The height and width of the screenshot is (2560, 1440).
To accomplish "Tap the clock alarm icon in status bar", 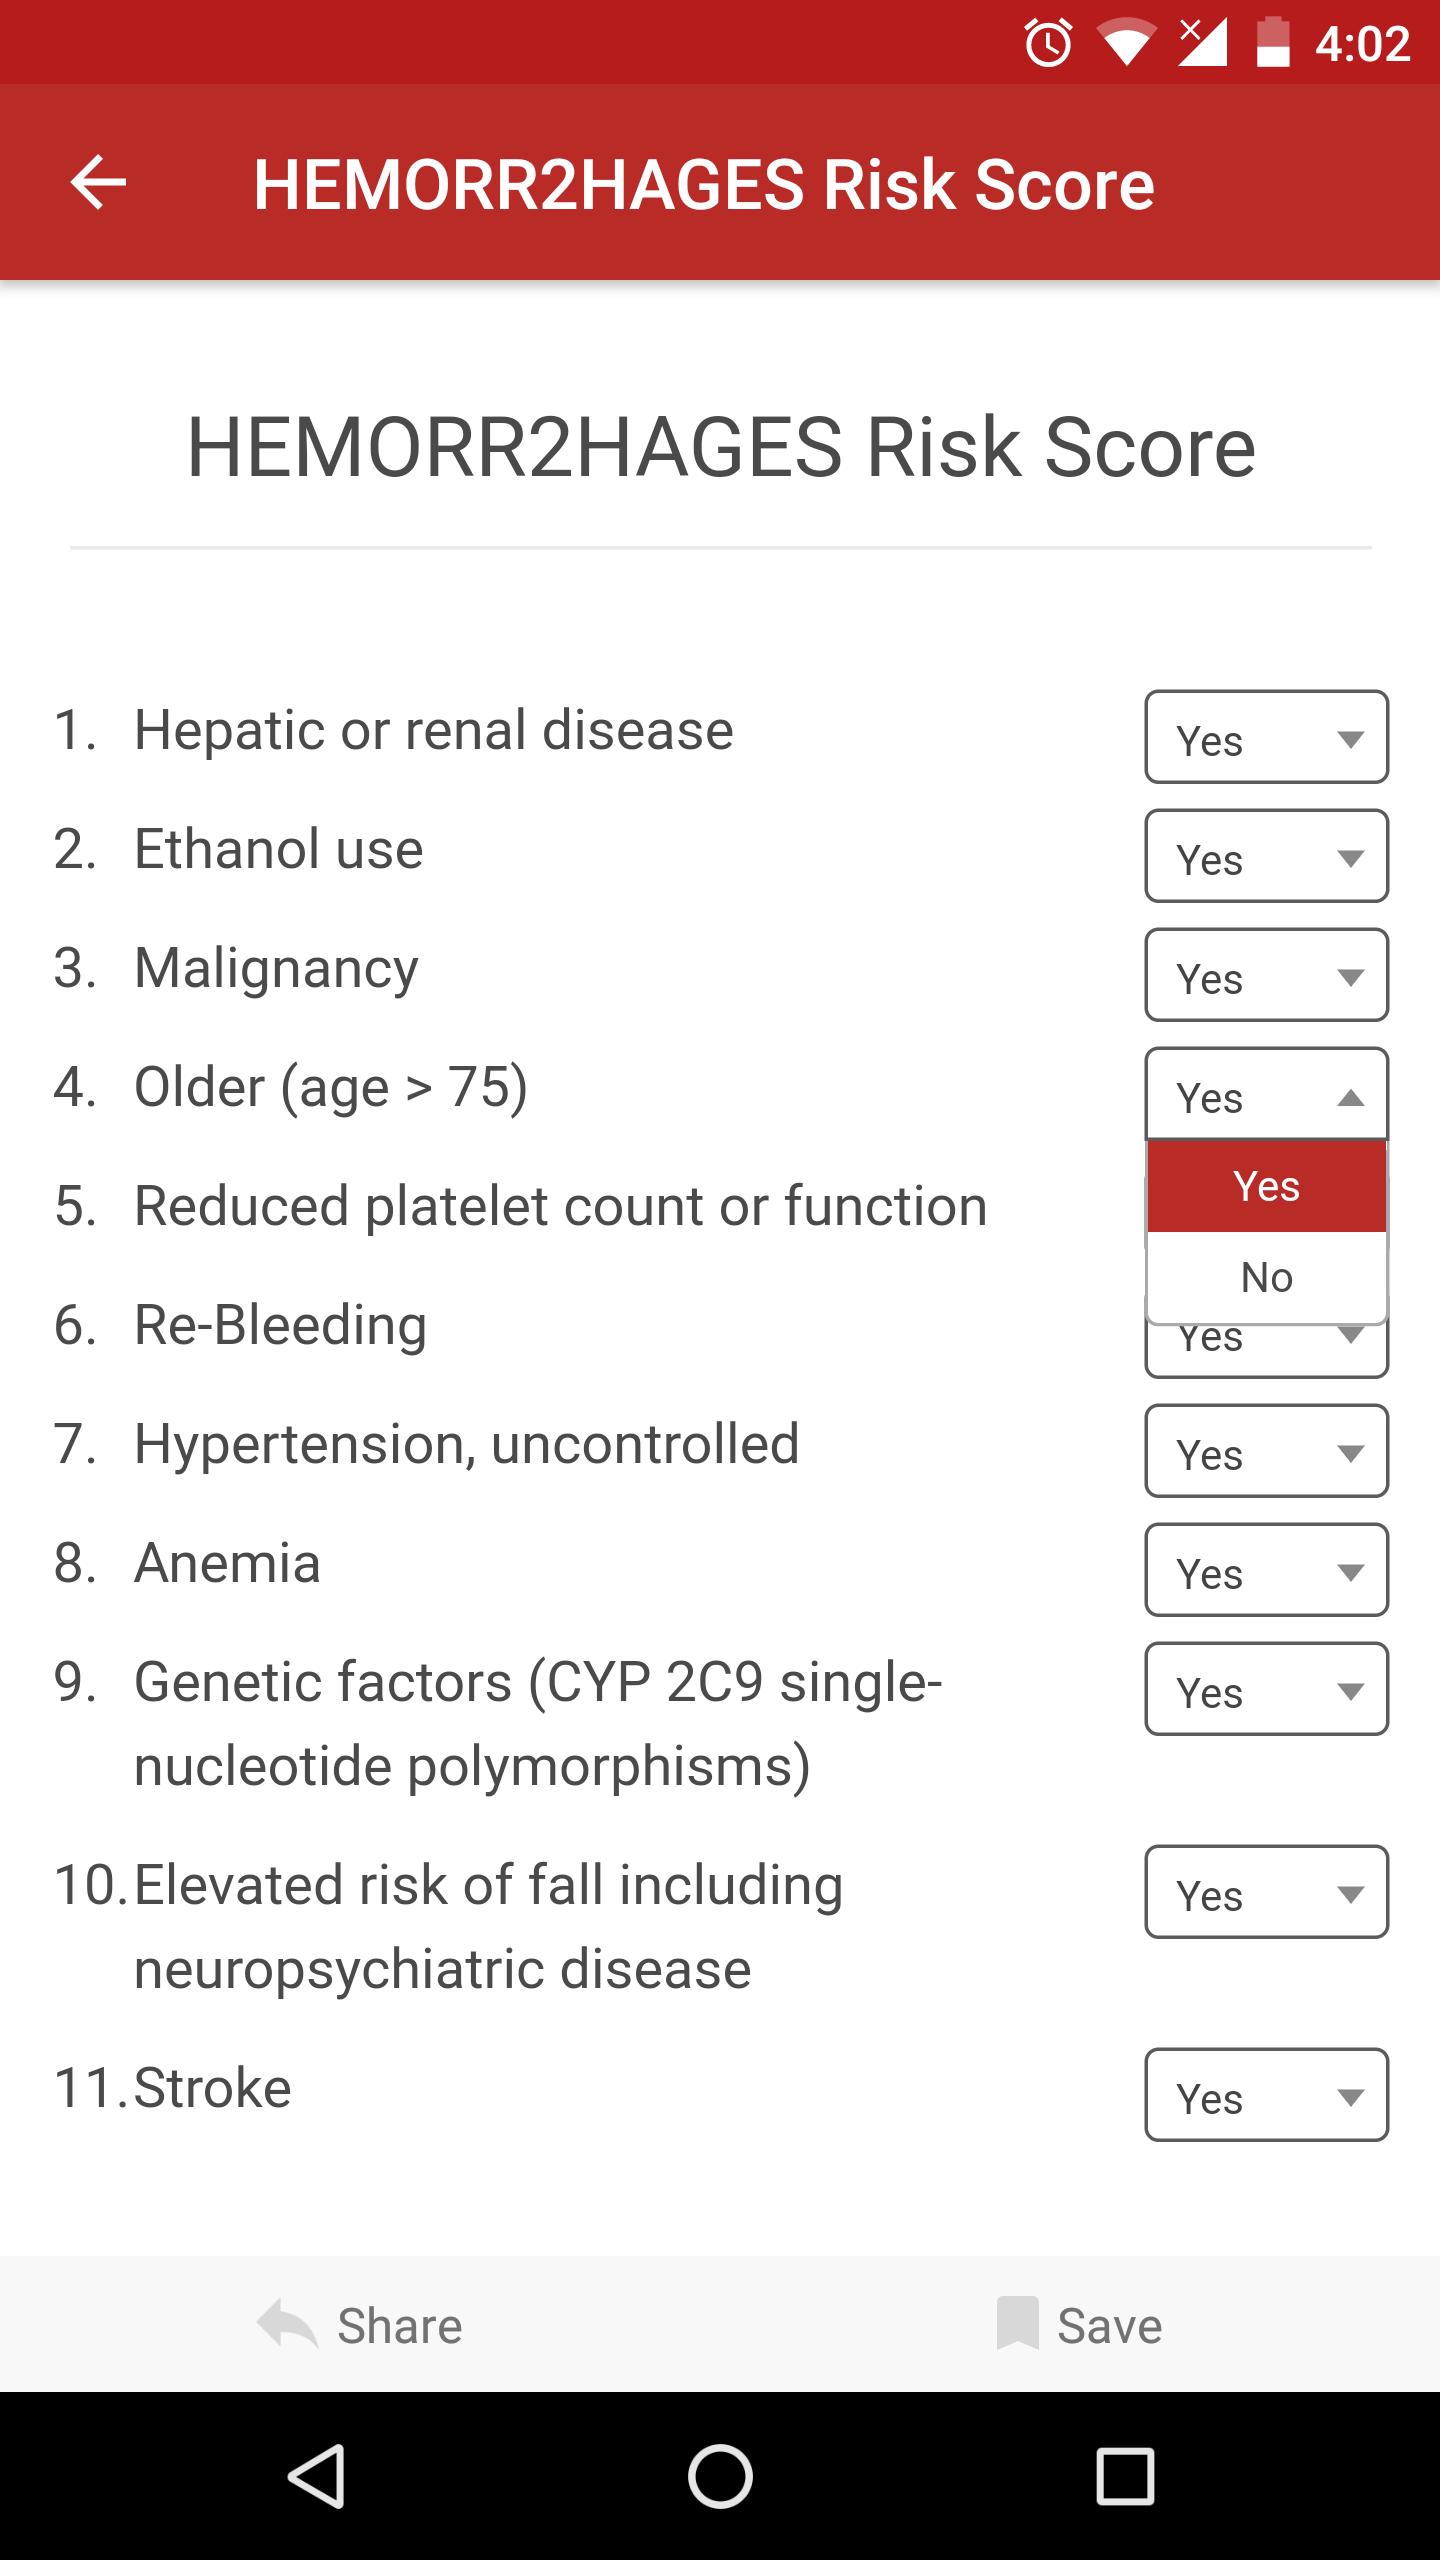I will click(x=1049, y=42).
